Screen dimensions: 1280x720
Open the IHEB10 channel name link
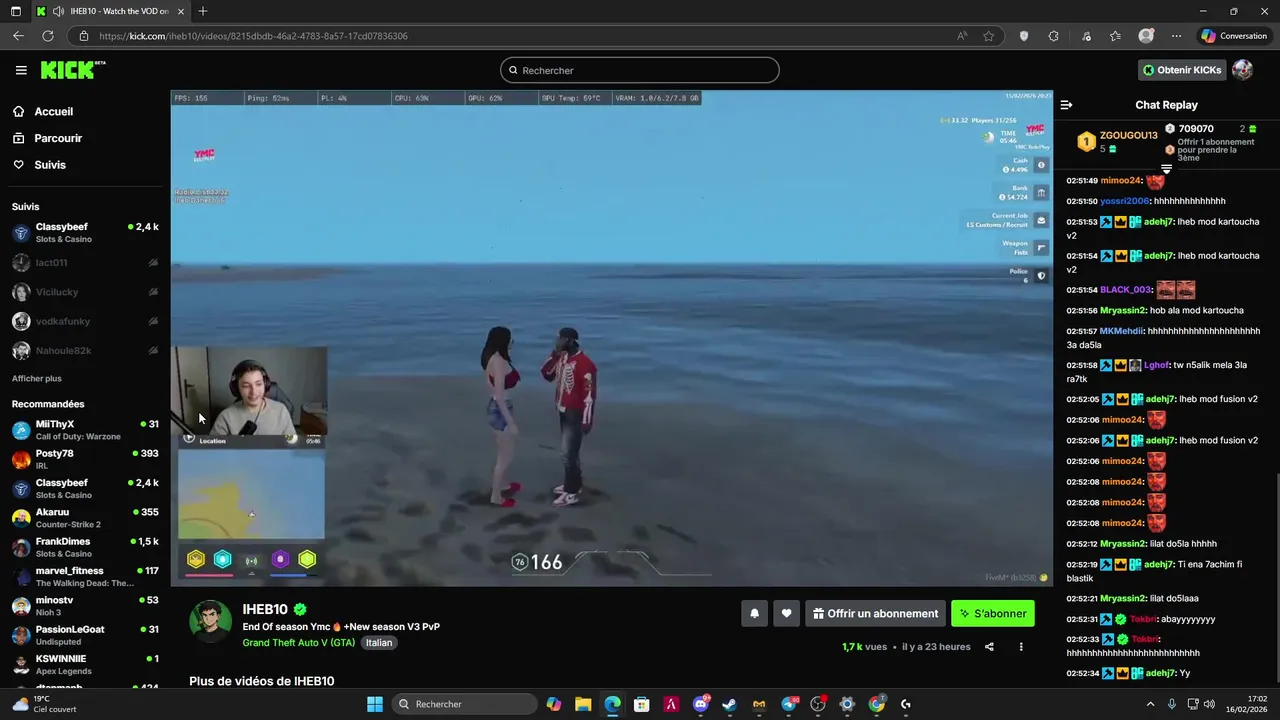tap(265, 609)
